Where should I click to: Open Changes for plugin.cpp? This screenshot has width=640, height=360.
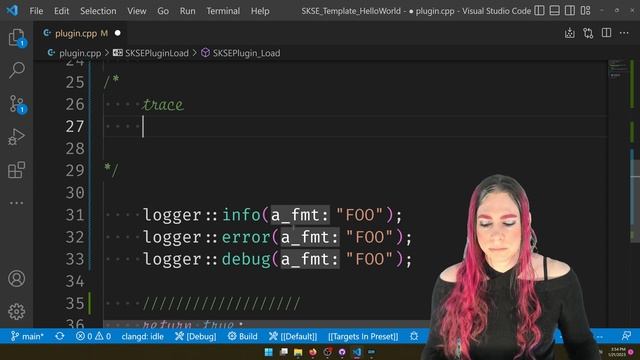click(x=588, y=33)
